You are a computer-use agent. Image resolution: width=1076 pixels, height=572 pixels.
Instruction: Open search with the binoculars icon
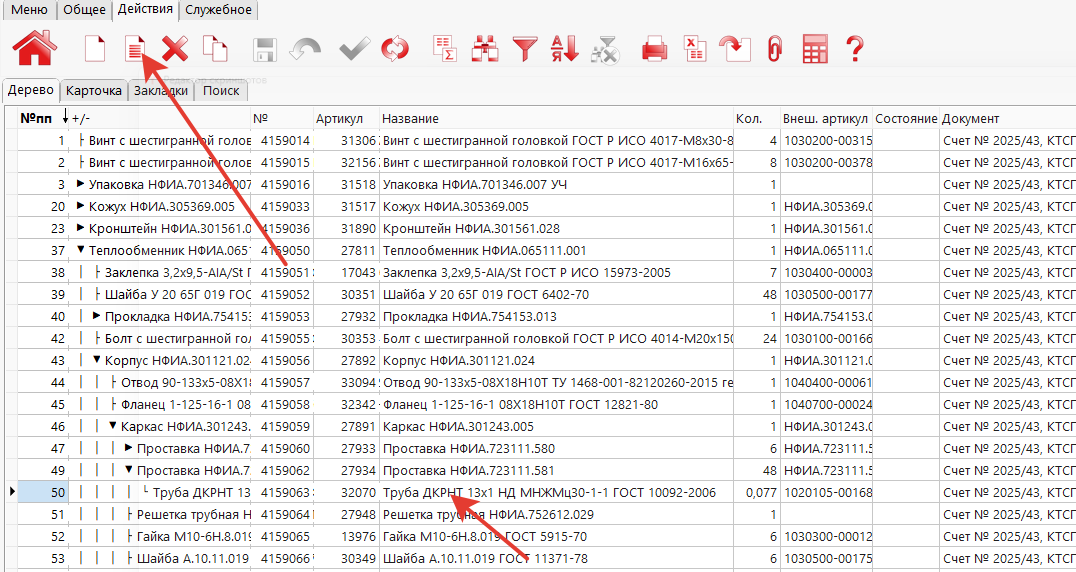point(486,48)
